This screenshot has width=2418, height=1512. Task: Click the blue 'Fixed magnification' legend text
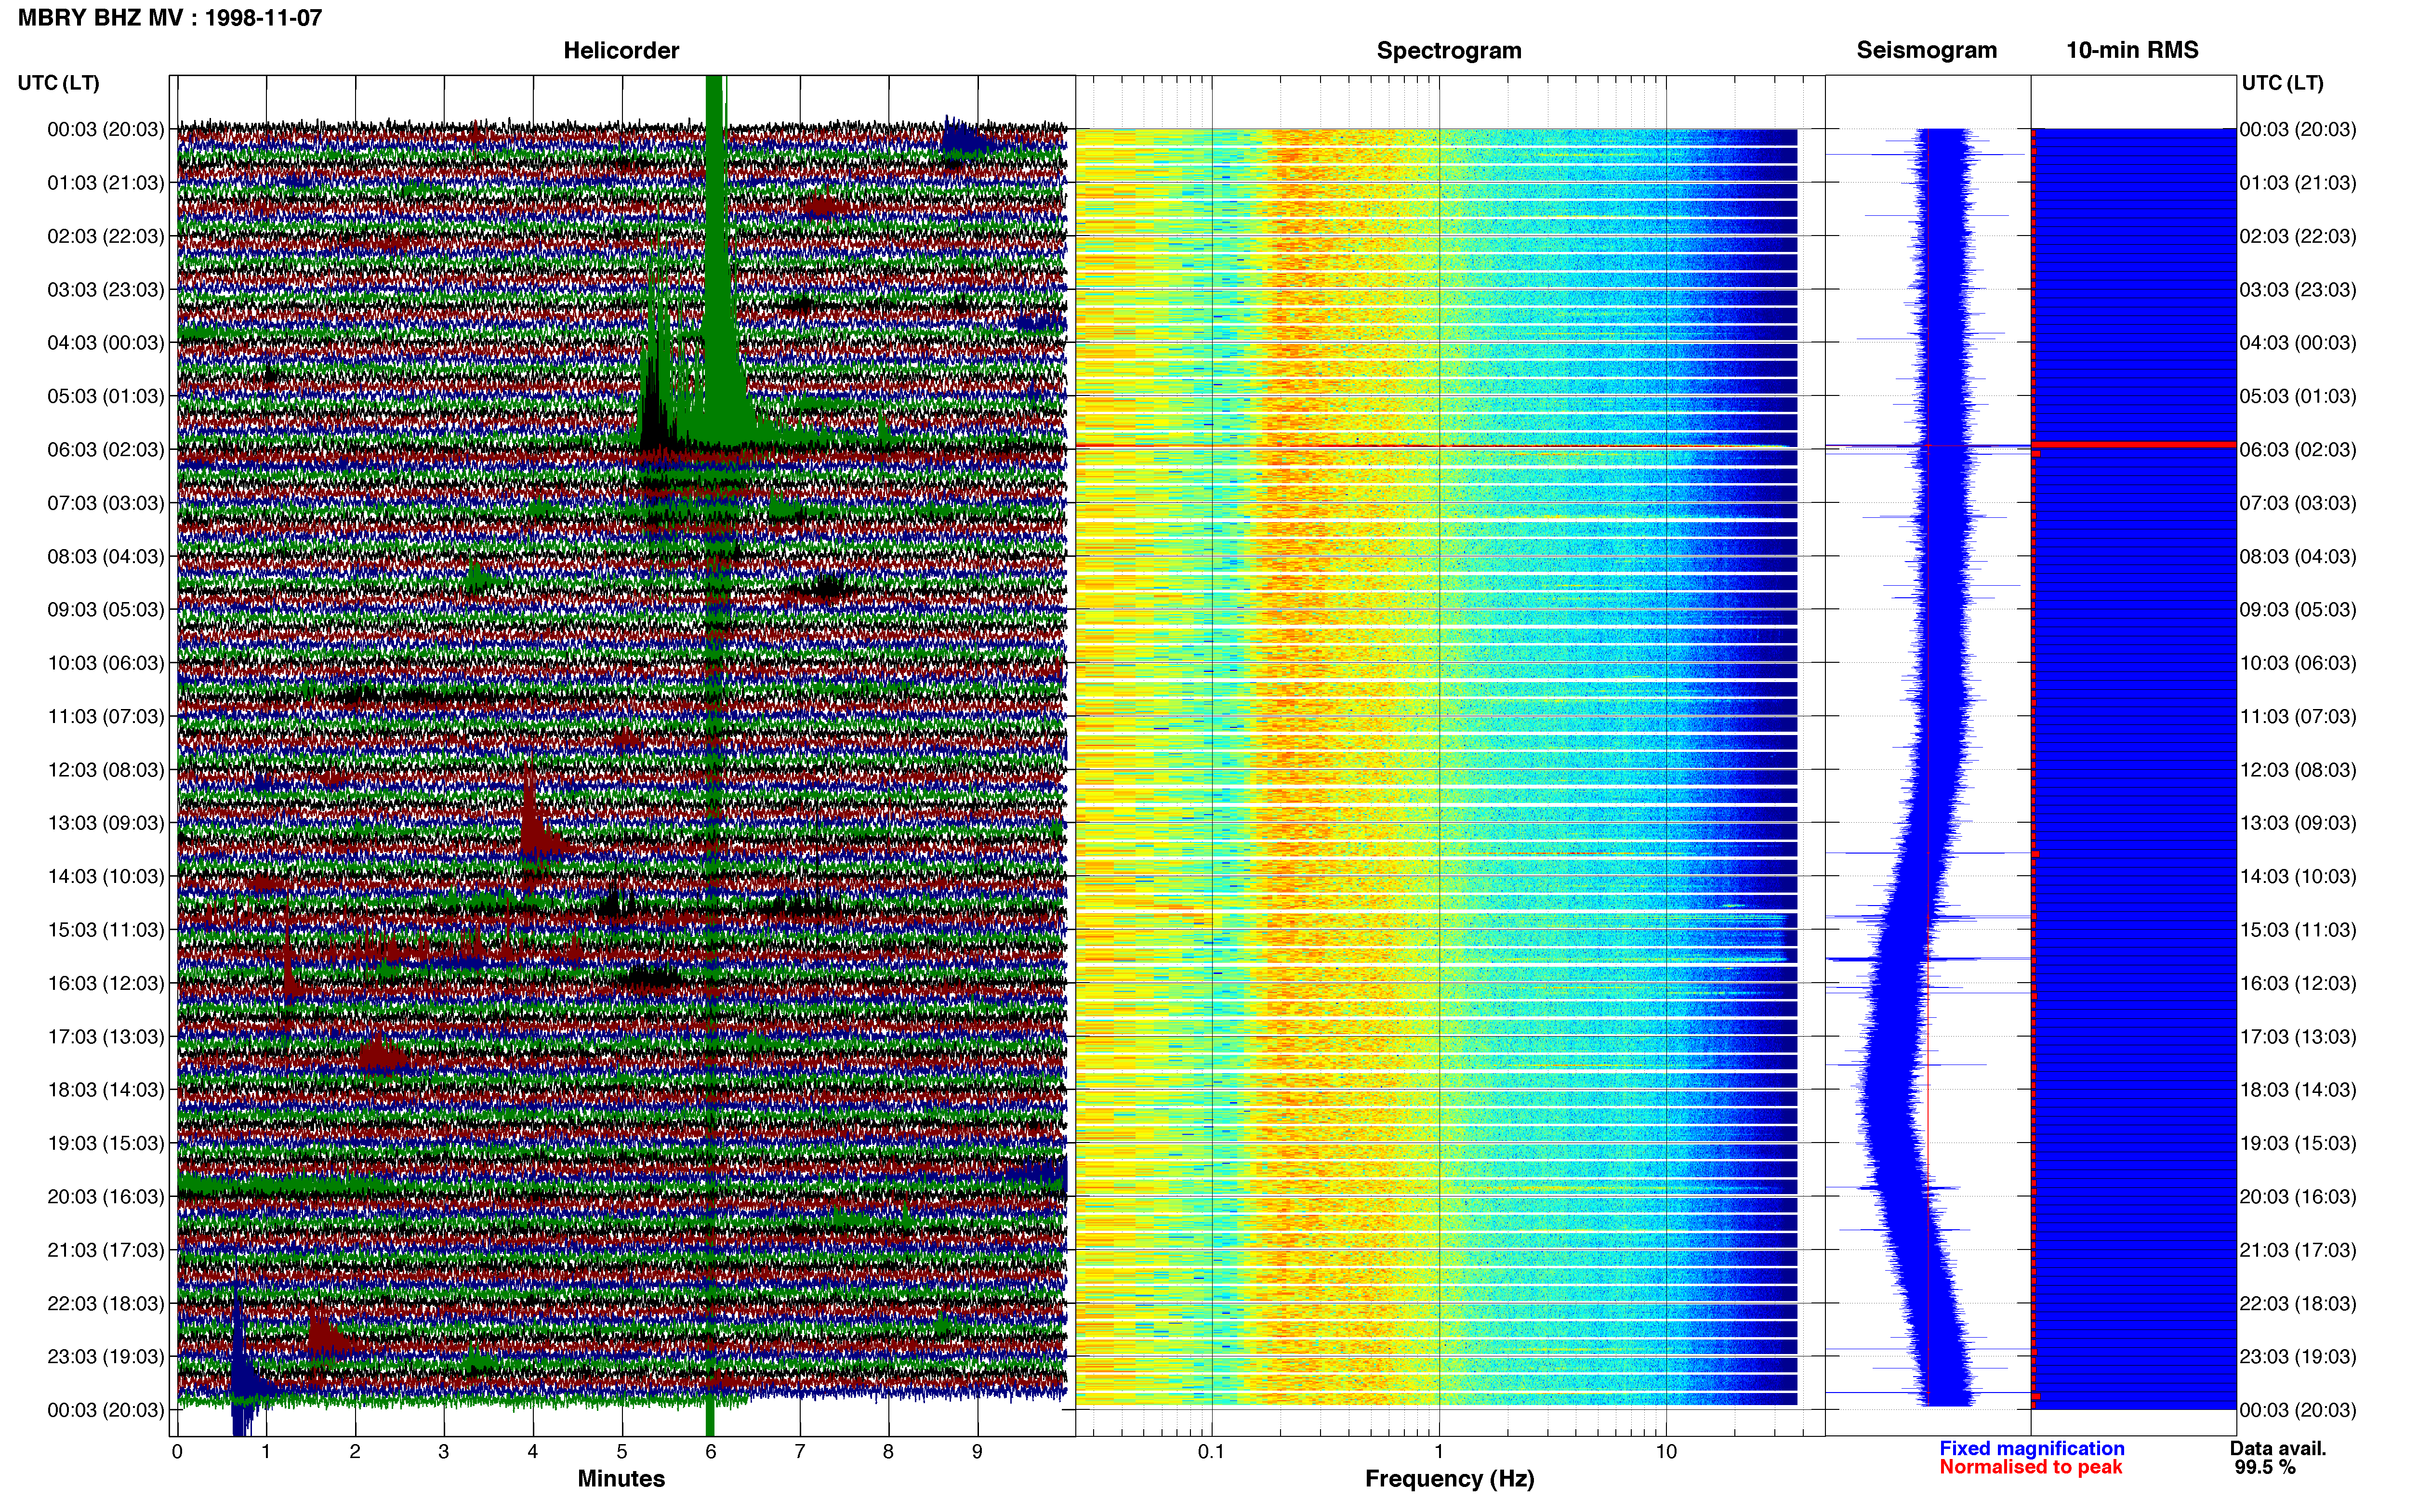pos(2032,1449)
